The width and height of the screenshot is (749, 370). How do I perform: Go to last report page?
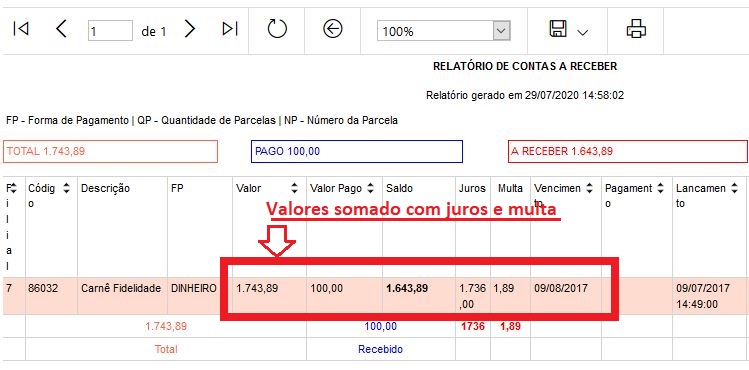click(x=230, y=29)
